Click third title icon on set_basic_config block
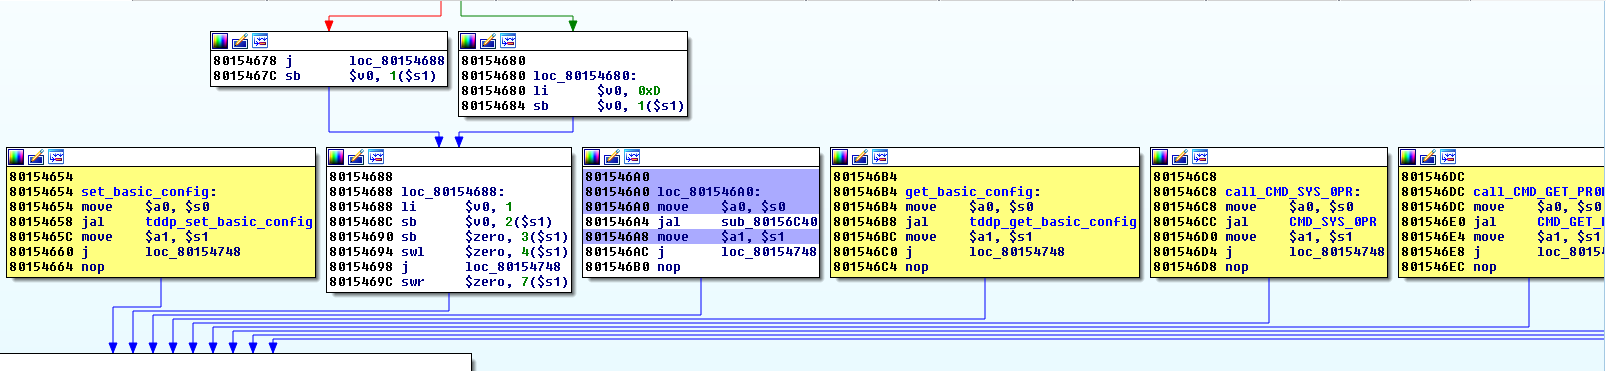 (x=56, y=157)
